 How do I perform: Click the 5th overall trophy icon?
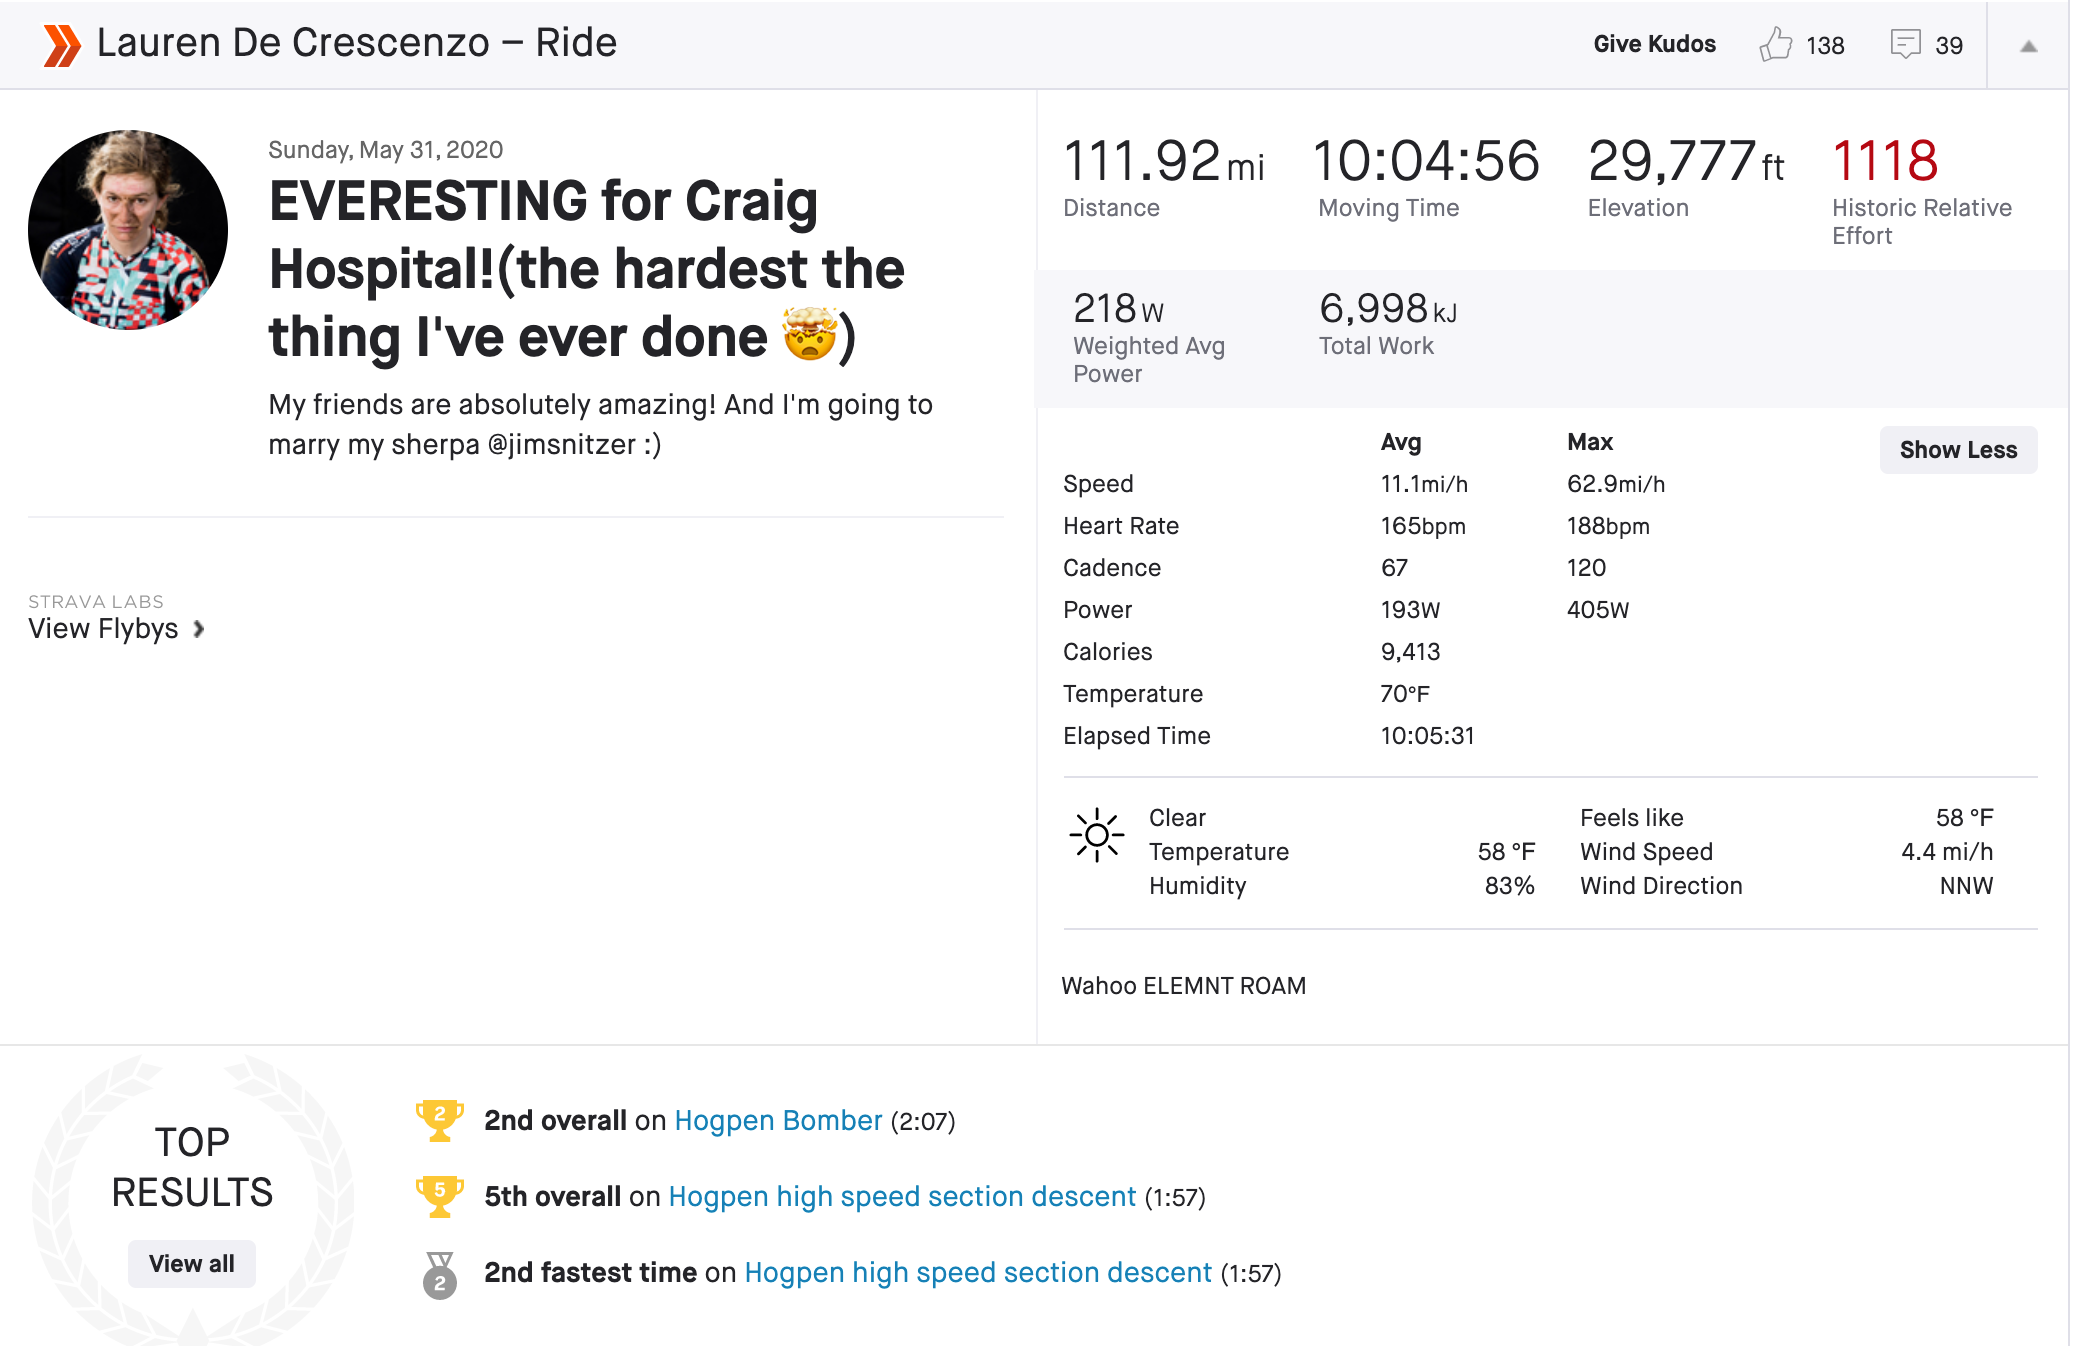point(439,1196)
